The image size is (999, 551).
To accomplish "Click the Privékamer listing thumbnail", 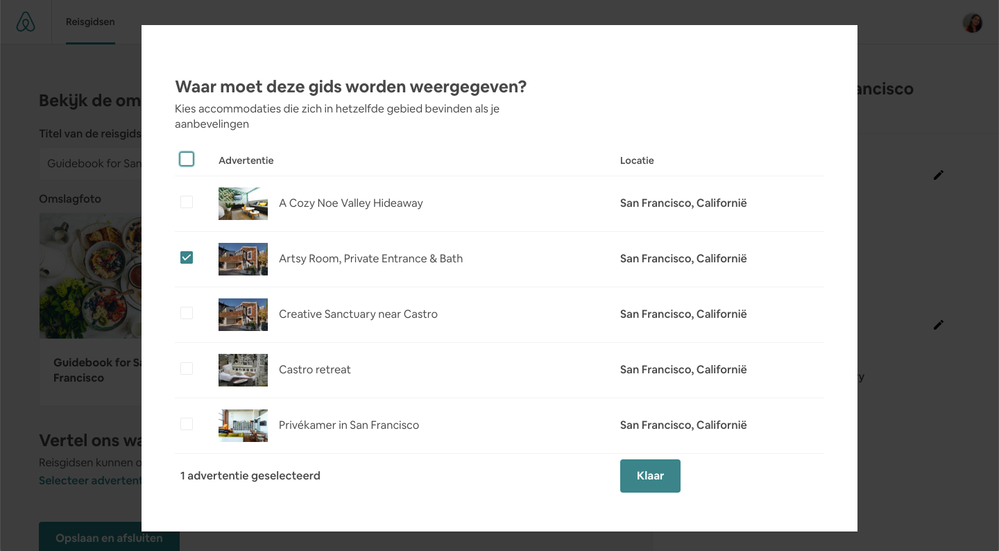I will click(x=243, y=425).
